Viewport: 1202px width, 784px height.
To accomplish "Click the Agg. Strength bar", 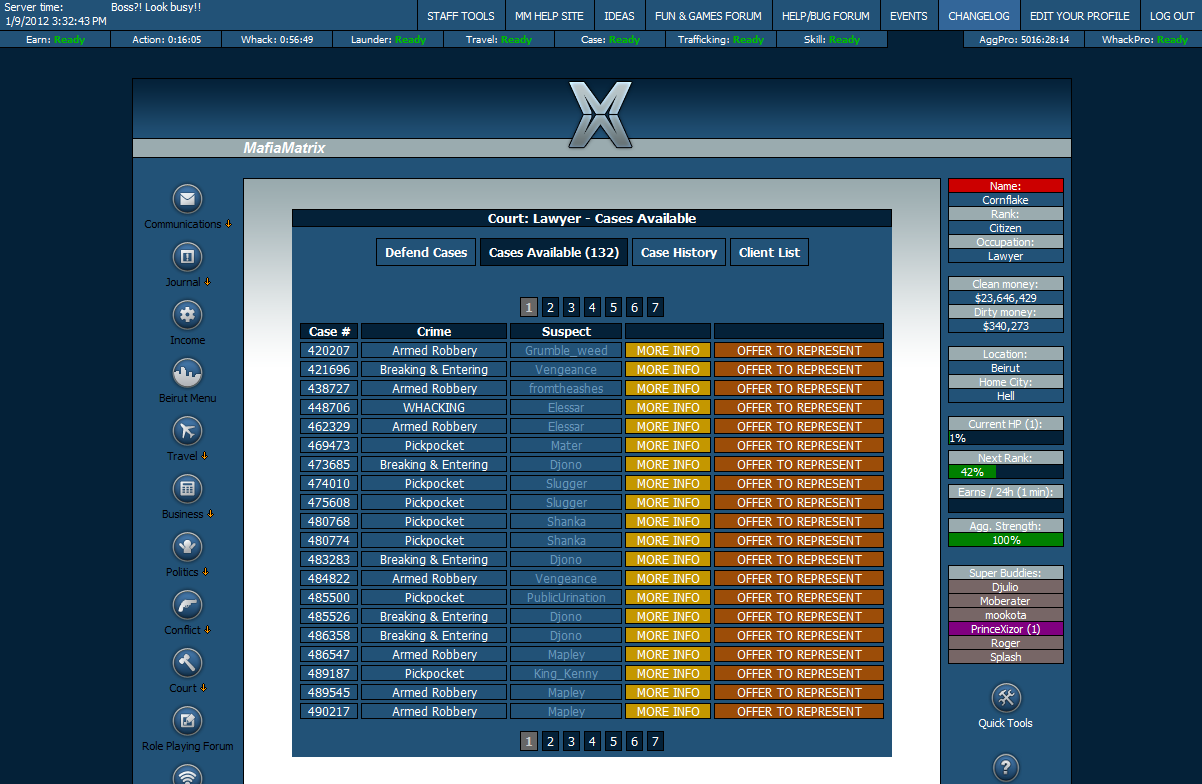I will point(1006,540).
